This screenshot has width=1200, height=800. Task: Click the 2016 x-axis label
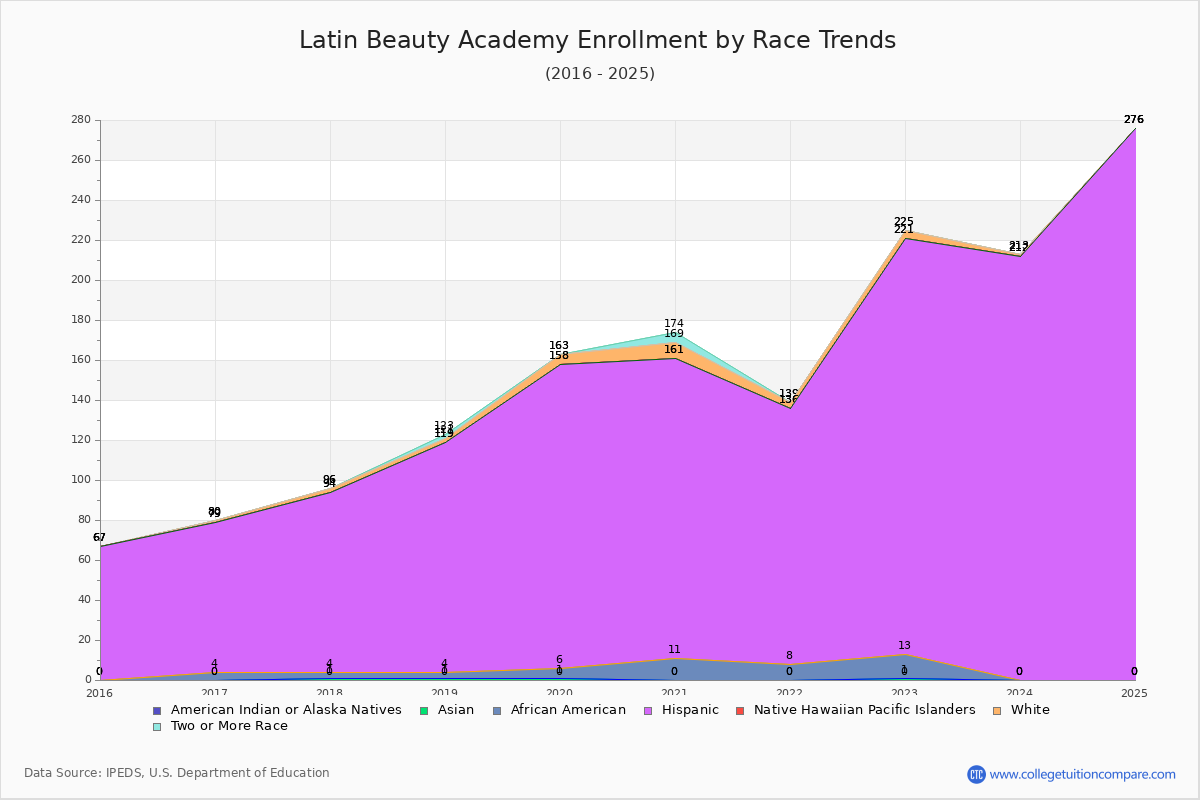point(99,693)
